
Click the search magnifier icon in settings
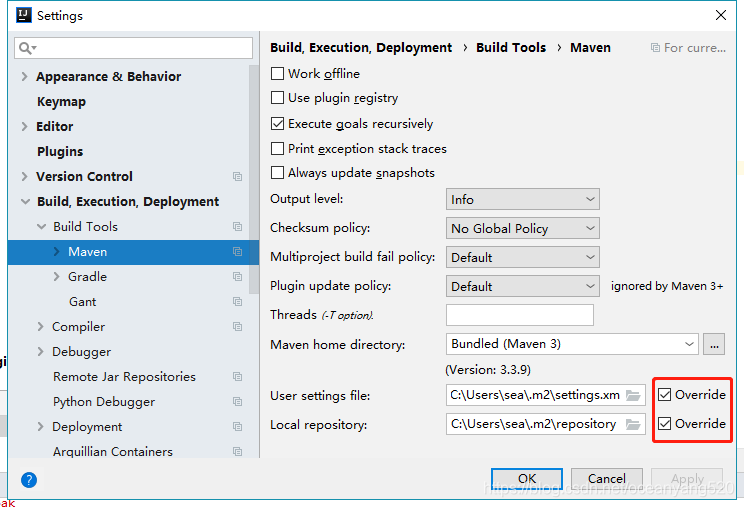[28, 48]
